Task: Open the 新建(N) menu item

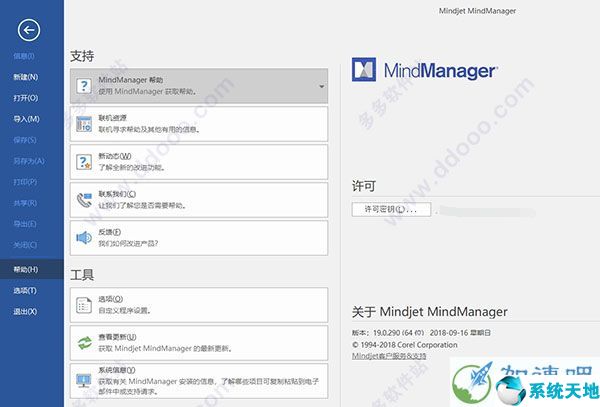Action: [x=26, y=77]
